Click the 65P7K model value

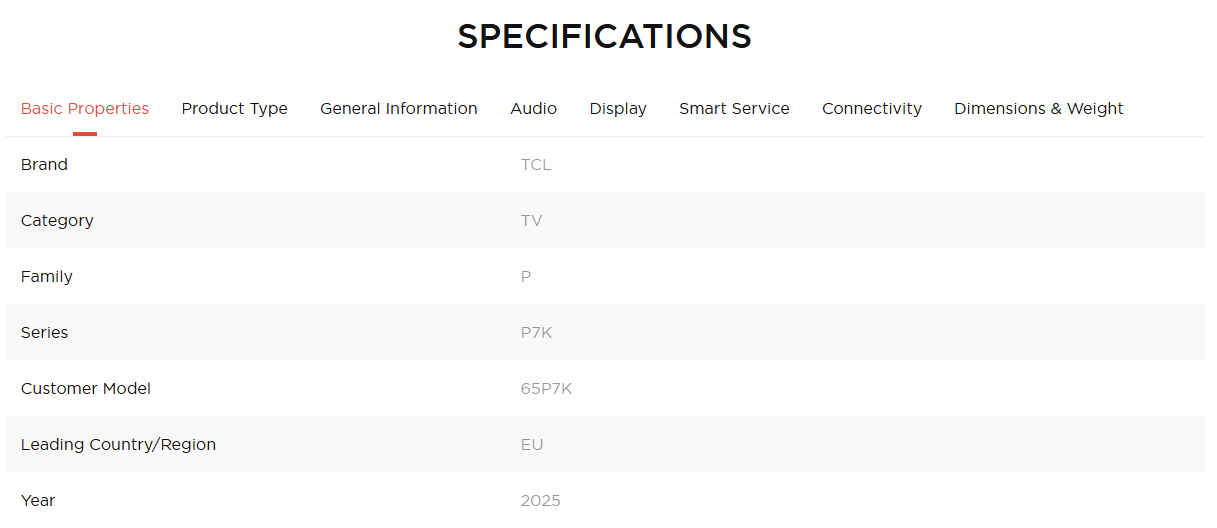point(546,389)
